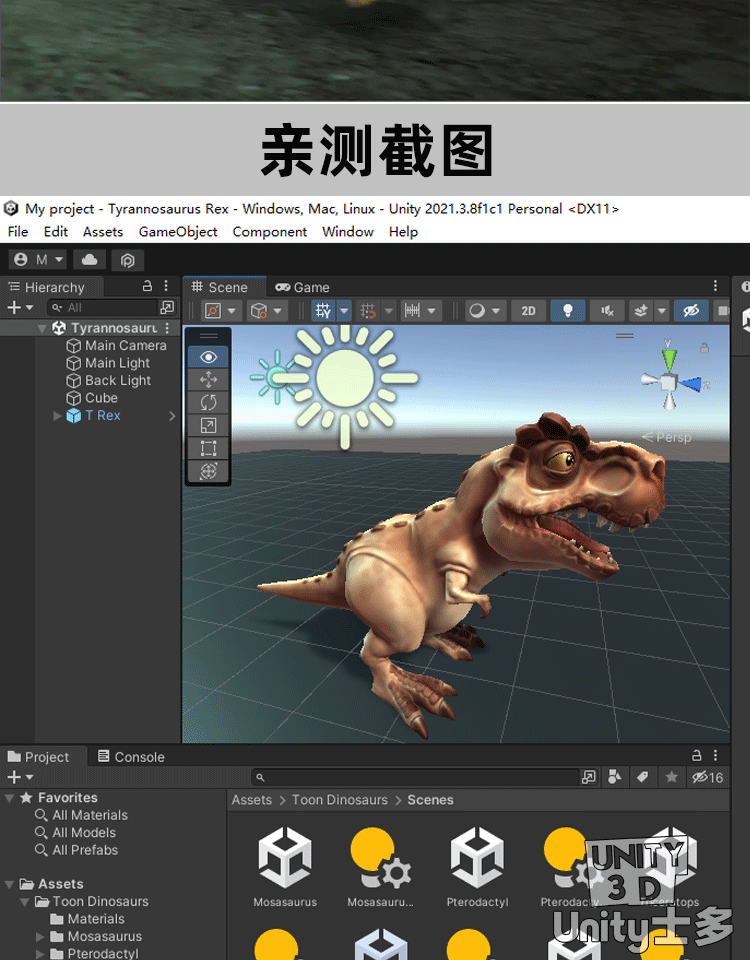The height and width of the screenshot is (960, 750).
Task: Select the Rect tool in Scene overlay
Action: click(x=208, y=448)
